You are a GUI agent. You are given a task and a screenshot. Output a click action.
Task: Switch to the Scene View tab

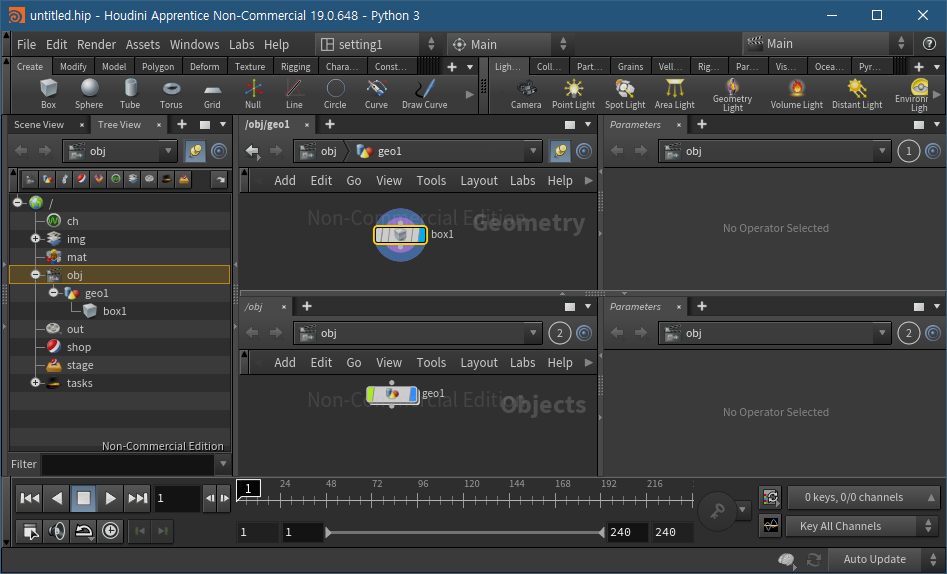pos(39,124)
